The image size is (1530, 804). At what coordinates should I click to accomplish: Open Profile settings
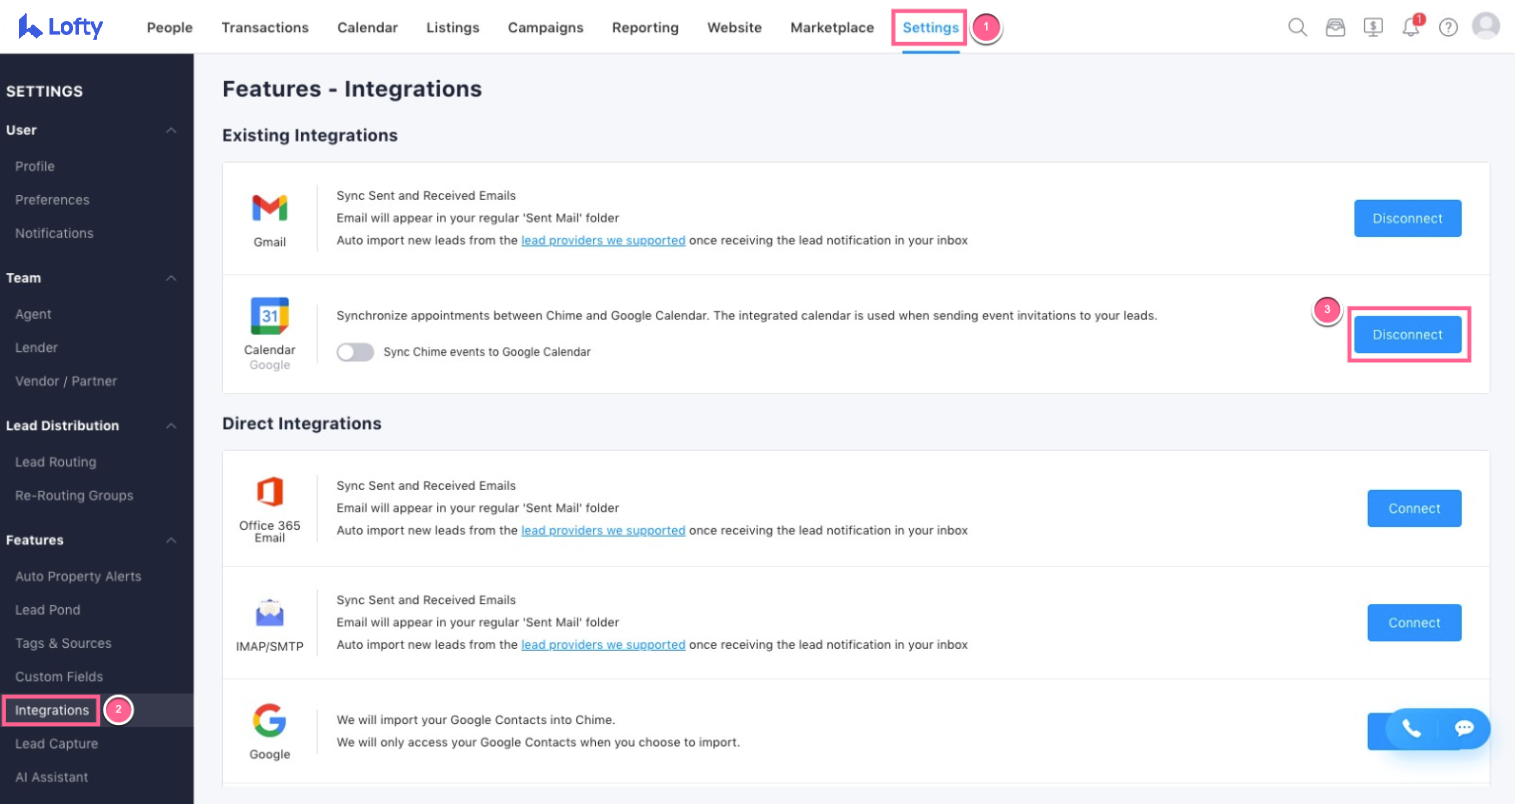(x=35, y=166)
